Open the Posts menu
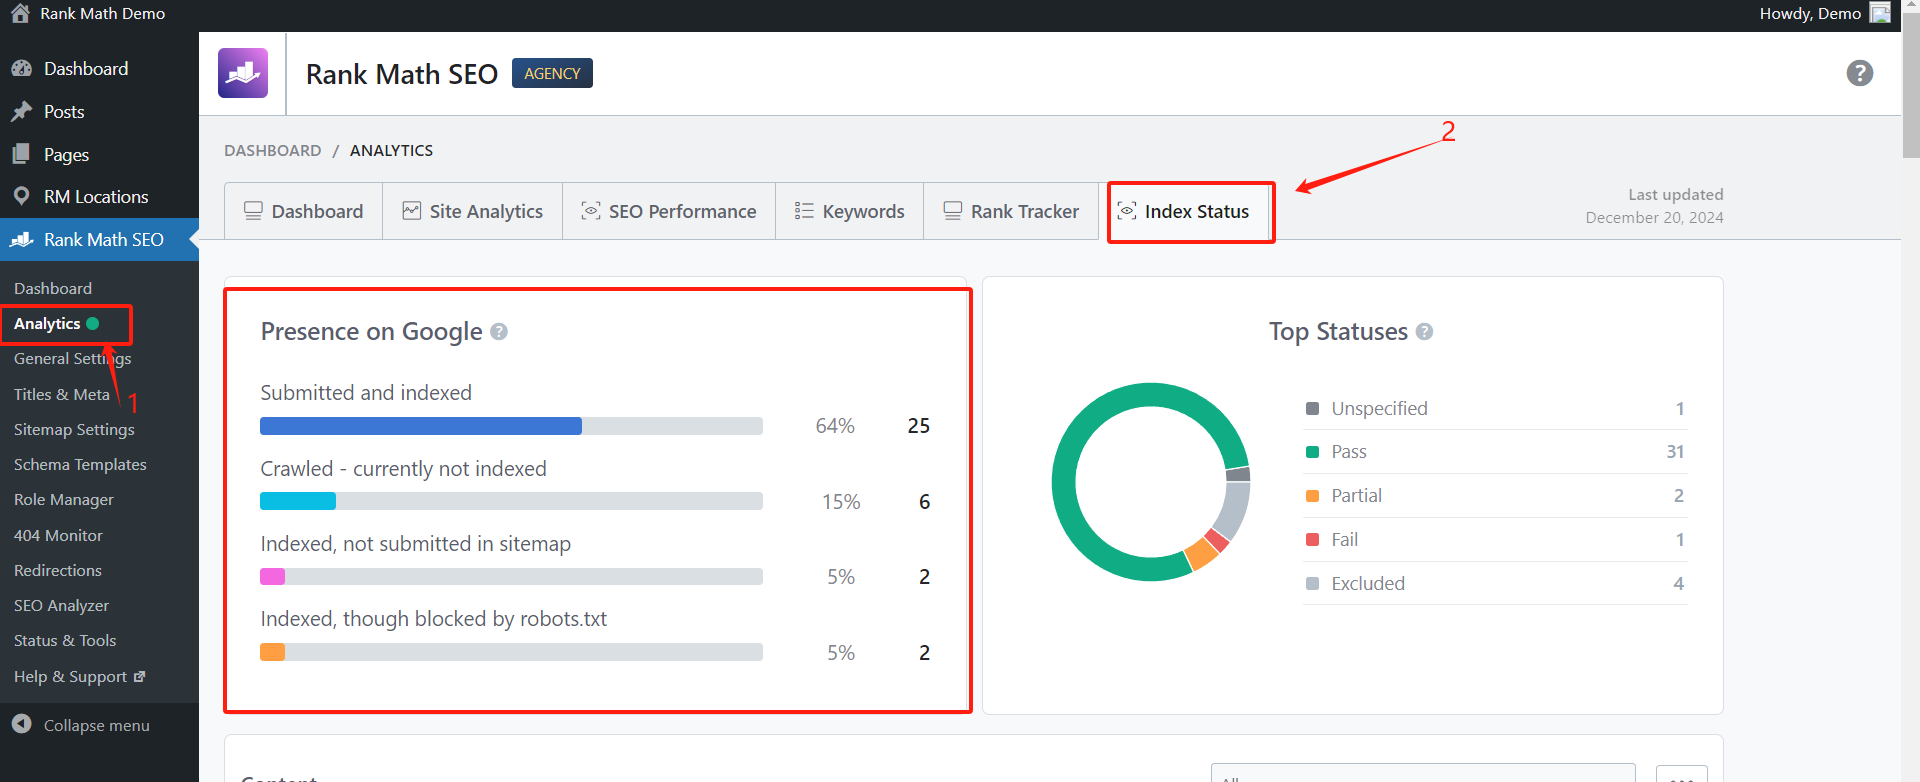The height and width of the screenshot is (782, 1920). (x=99, y=112)
